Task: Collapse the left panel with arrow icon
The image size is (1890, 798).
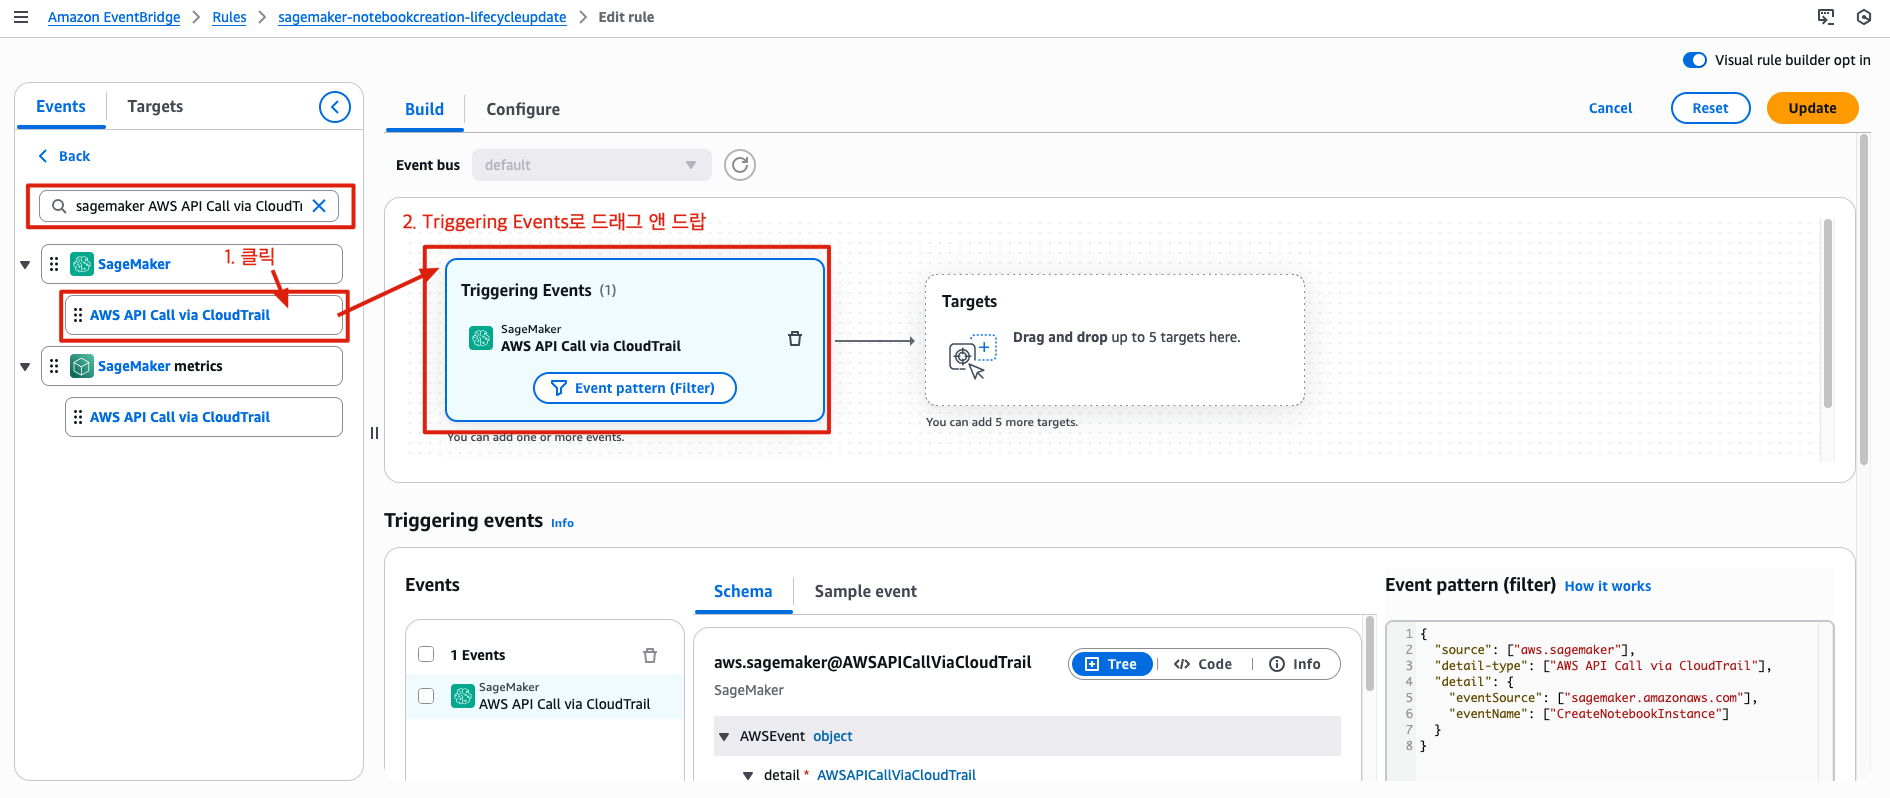Action: click(335, 107)
